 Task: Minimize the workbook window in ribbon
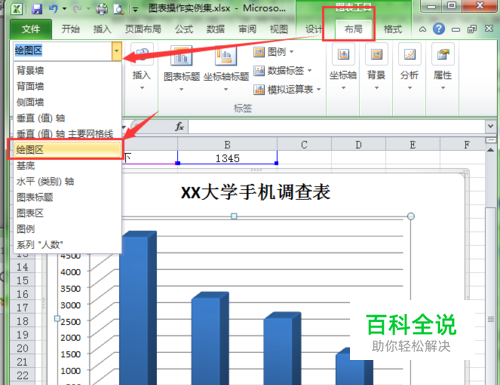[x=456, y=30]
